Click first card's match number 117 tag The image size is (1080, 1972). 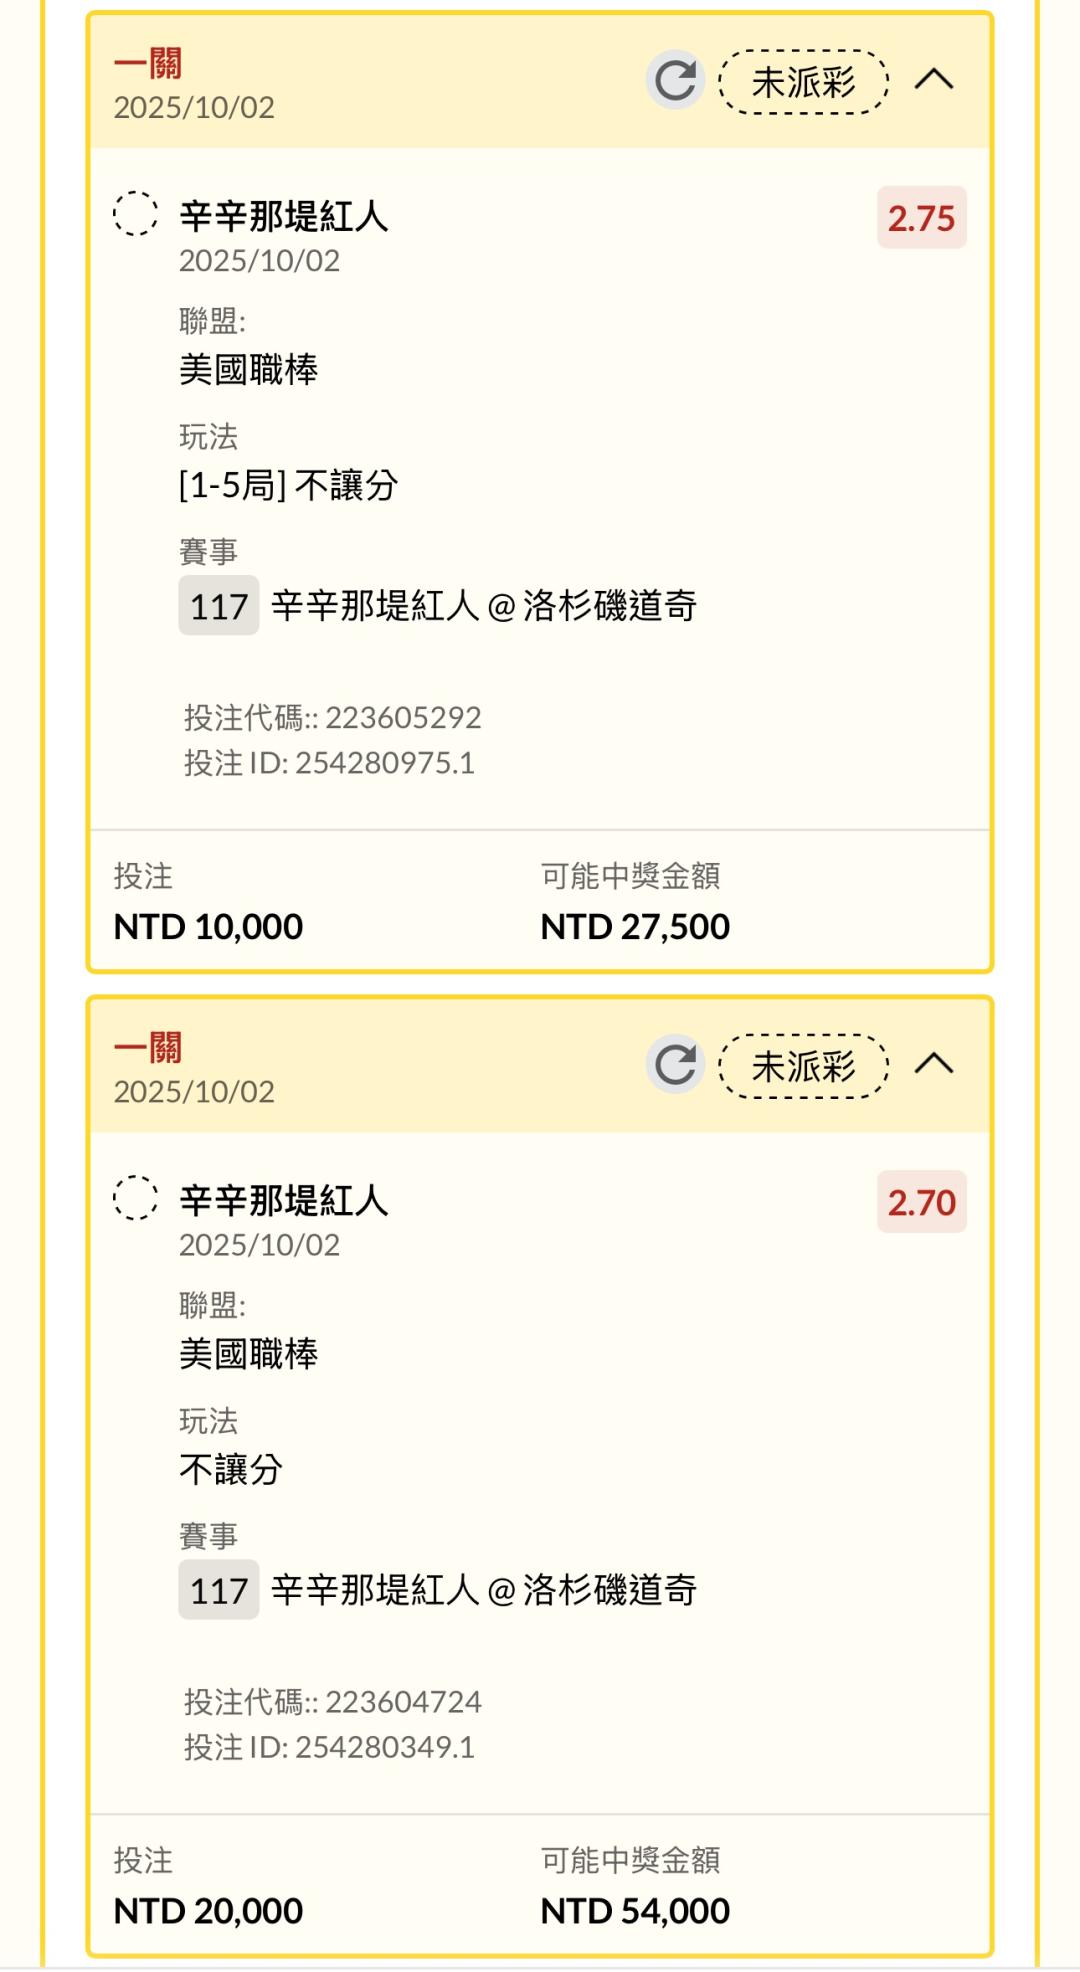219,606
